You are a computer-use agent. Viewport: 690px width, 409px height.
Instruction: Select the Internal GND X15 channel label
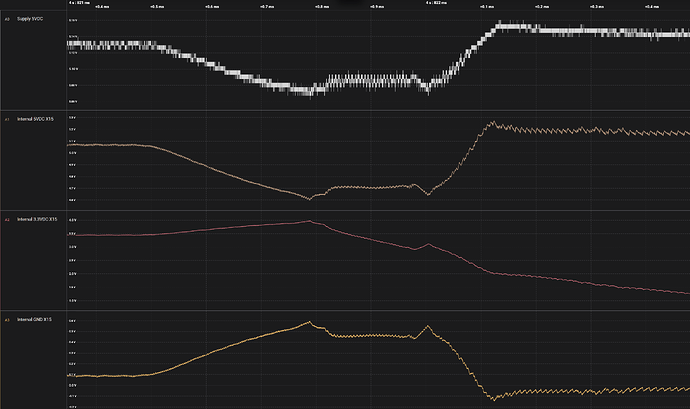tap(37, 320)
